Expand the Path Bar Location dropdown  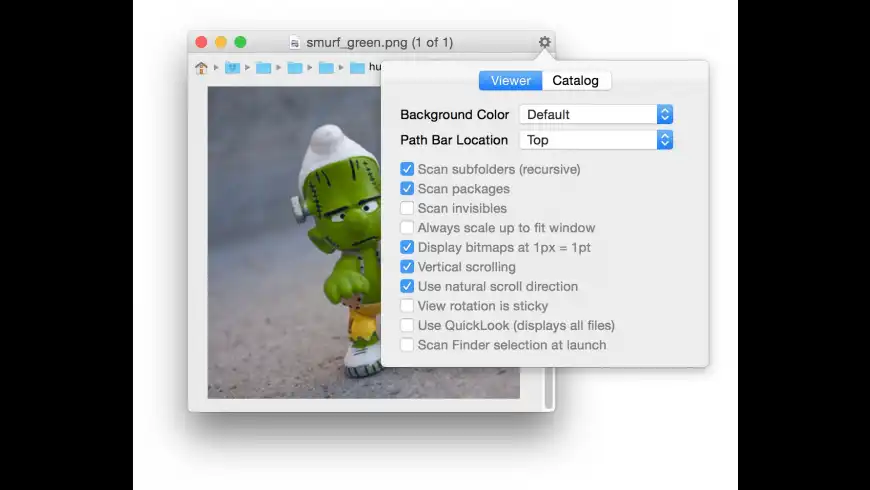[595, 140]
